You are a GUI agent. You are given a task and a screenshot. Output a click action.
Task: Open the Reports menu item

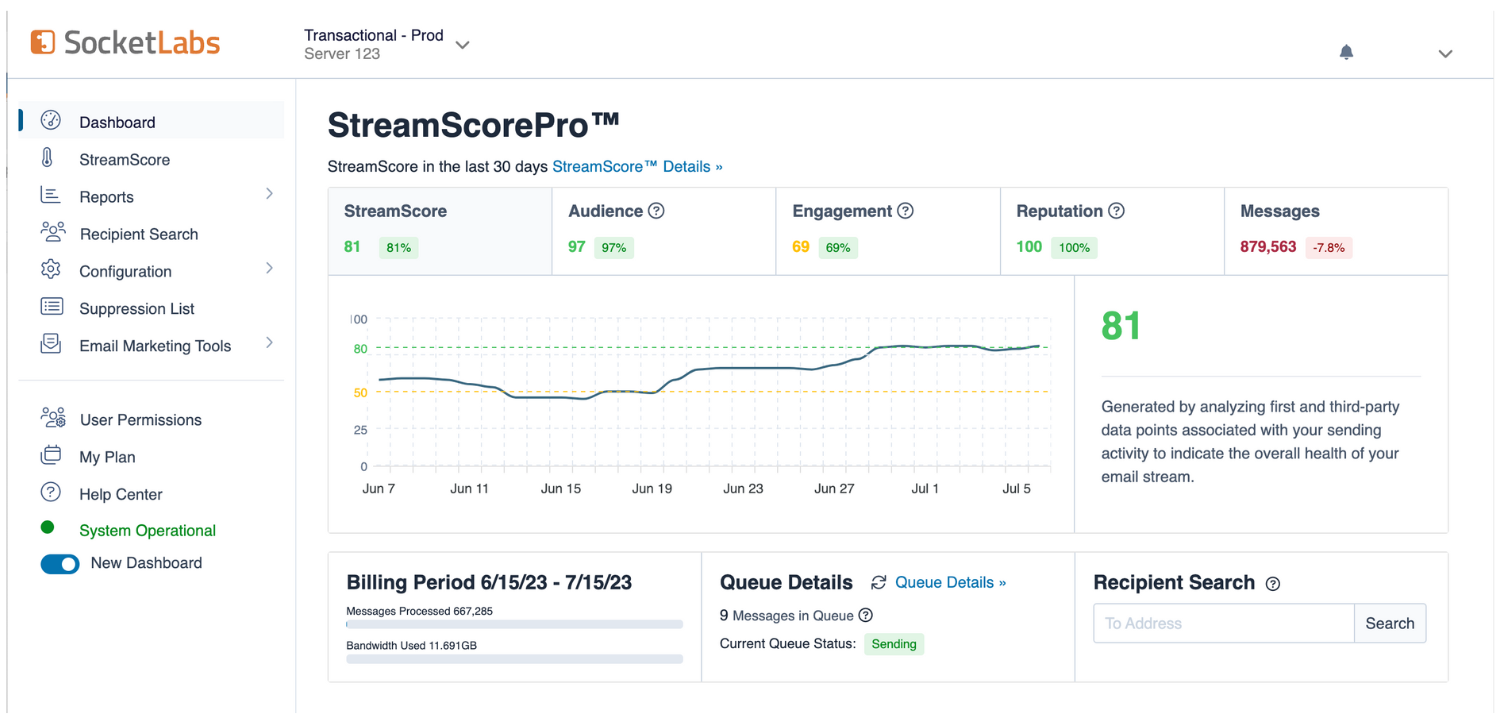106,197
